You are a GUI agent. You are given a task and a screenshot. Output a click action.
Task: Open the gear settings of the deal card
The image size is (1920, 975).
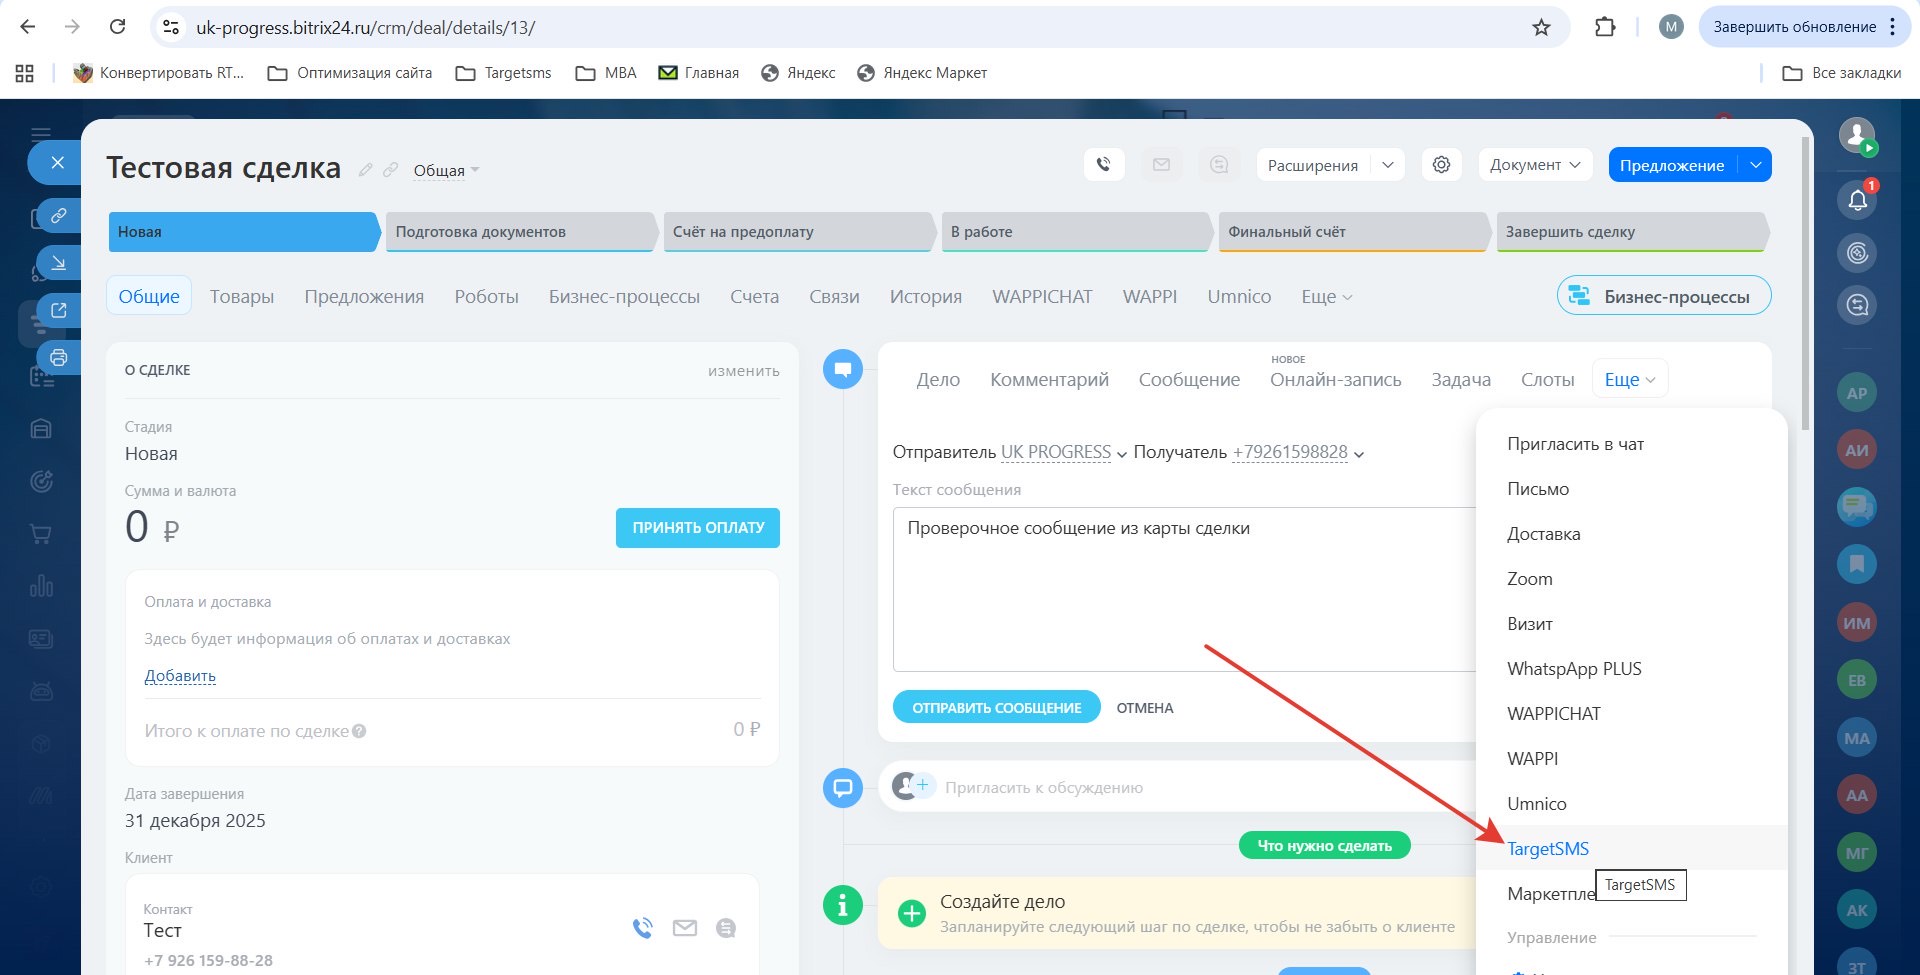1441,165
